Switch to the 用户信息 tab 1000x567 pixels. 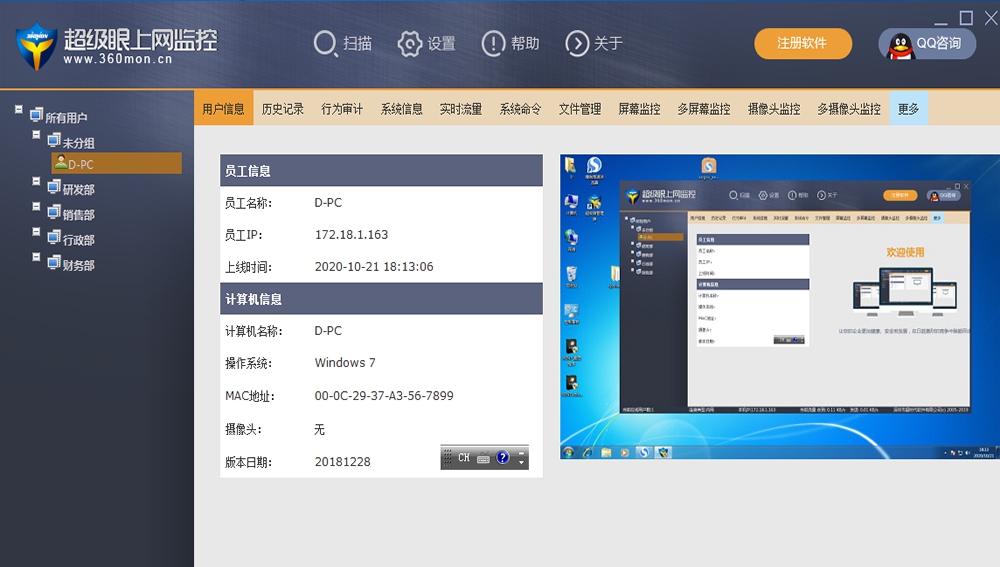(223, 108)
